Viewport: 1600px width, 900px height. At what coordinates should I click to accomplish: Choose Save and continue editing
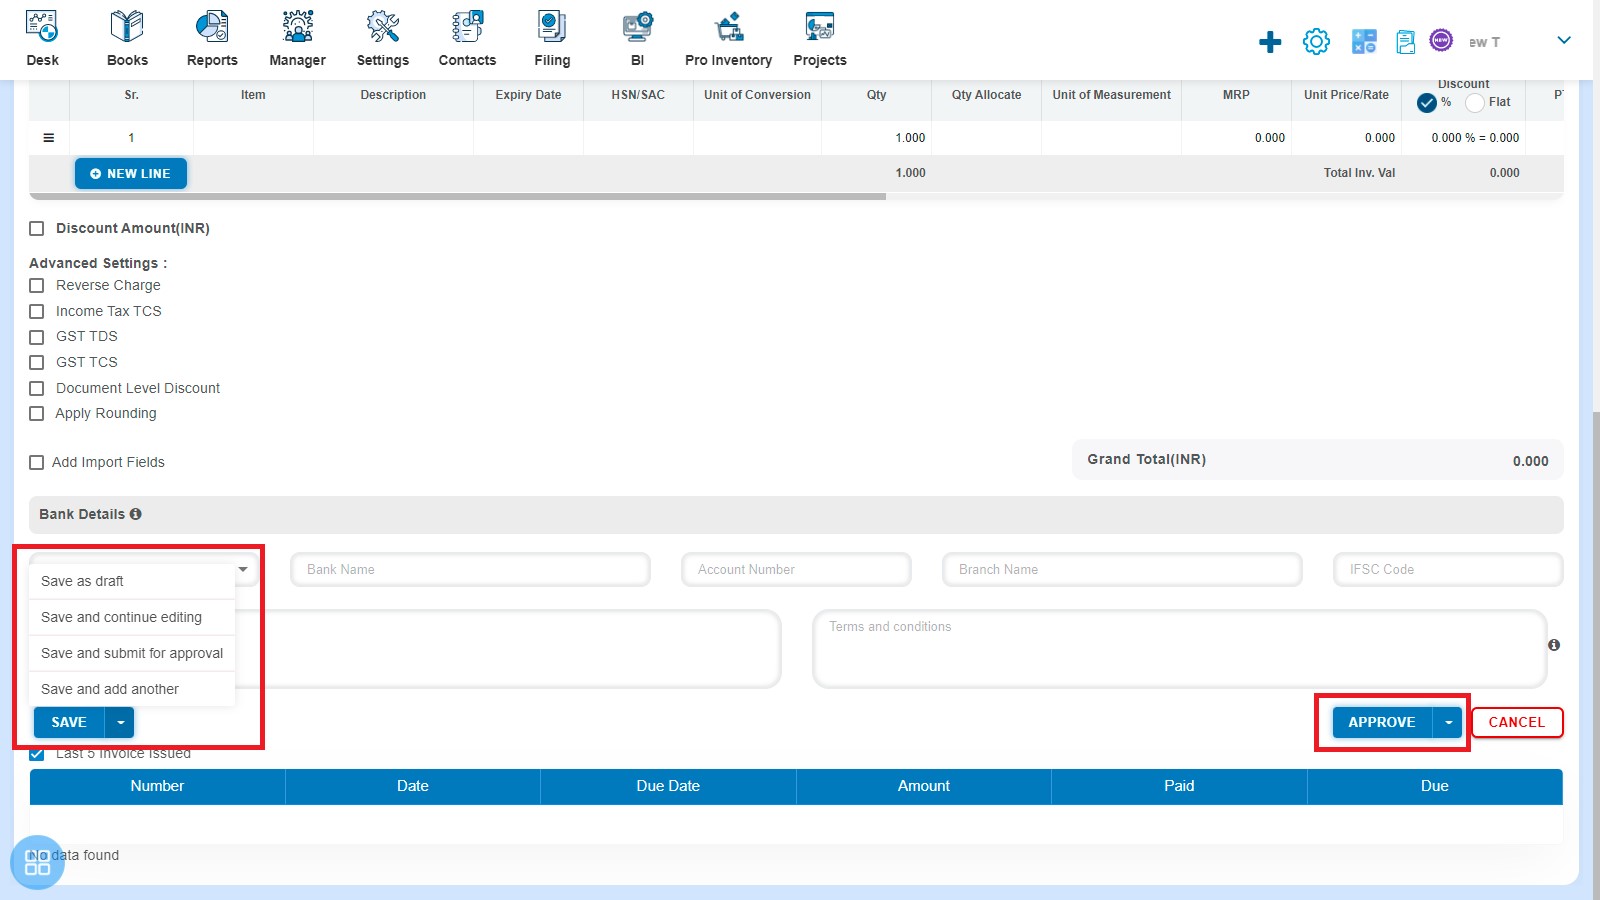coord(132,617)
